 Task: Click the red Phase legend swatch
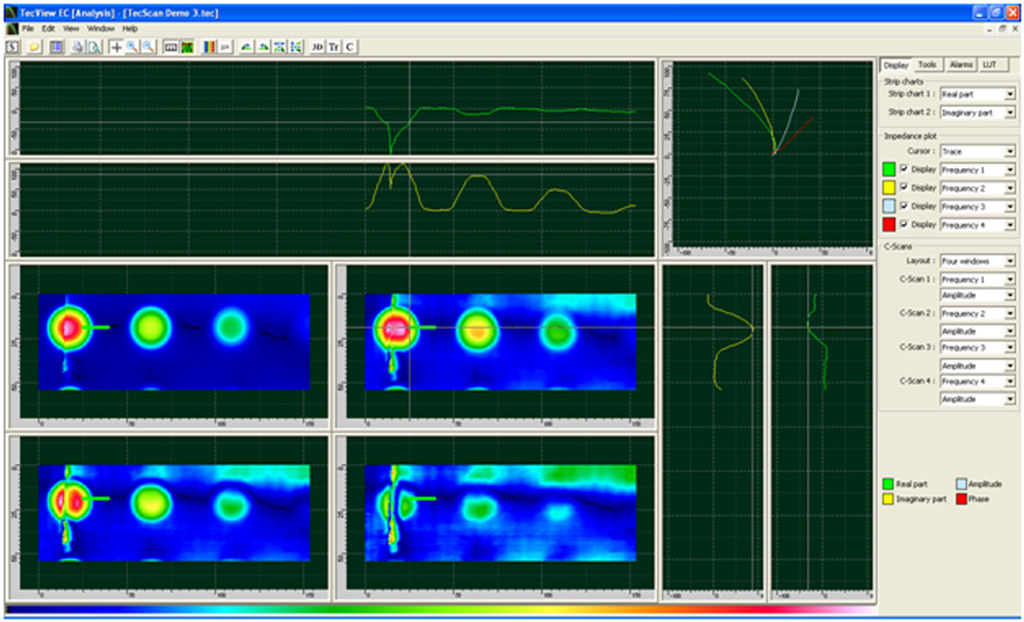[961, 499]
